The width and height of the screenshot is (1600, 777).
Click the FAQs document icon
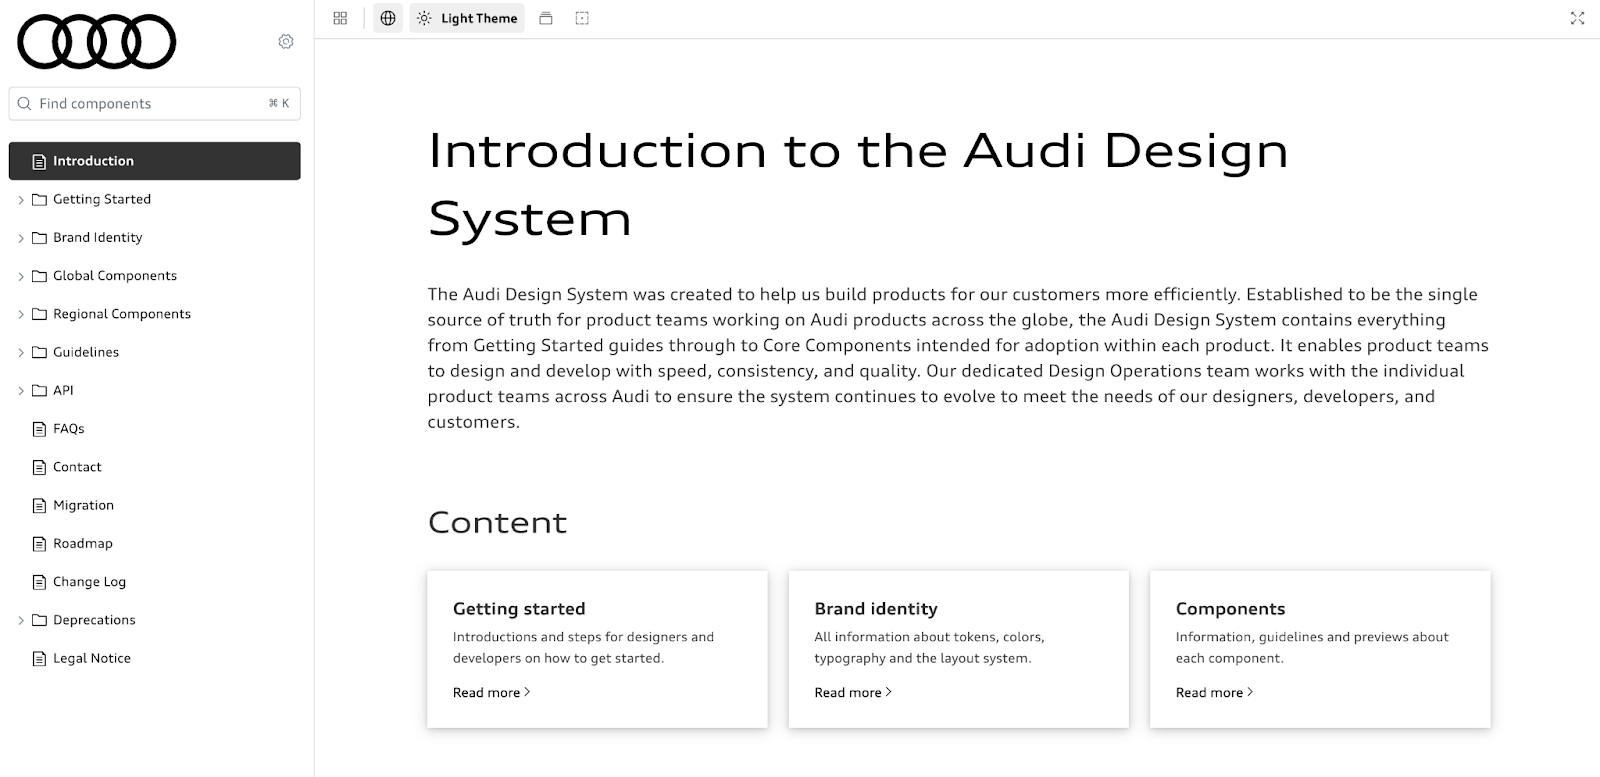(x=40, y=429)
